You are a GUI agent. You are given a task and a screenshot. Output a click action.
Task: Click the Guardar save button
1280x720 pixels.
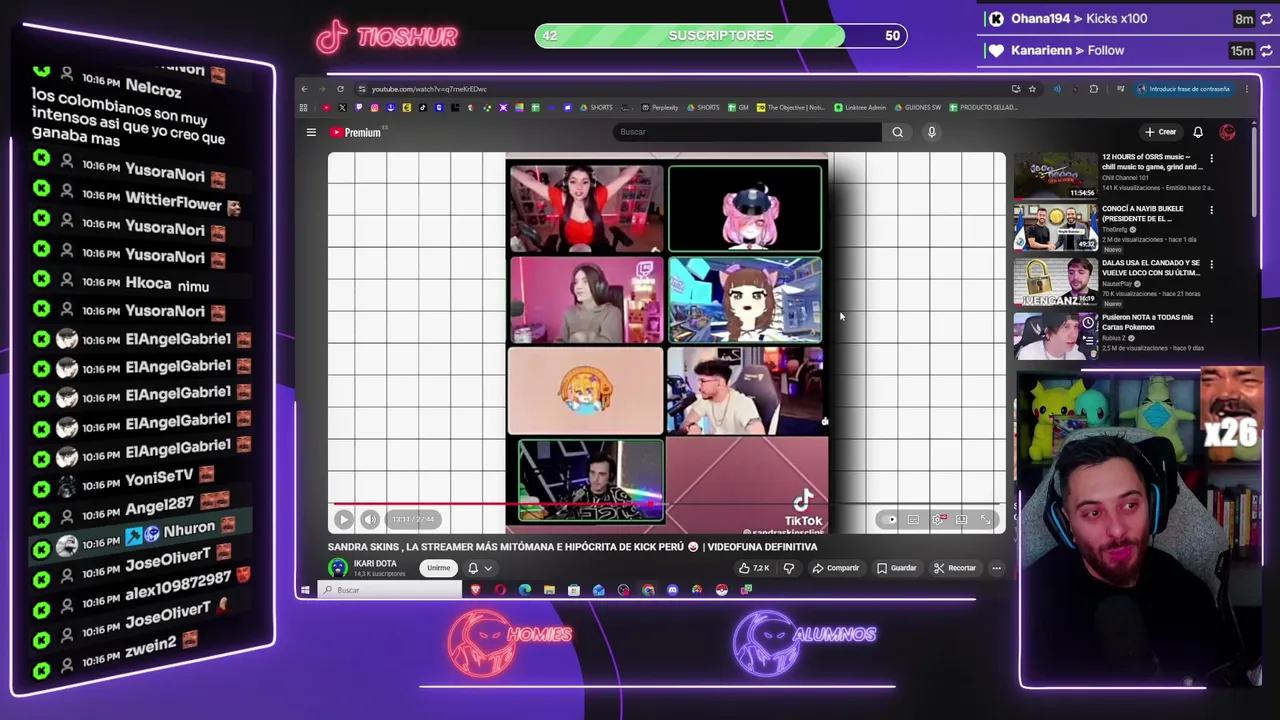point(897,568)
